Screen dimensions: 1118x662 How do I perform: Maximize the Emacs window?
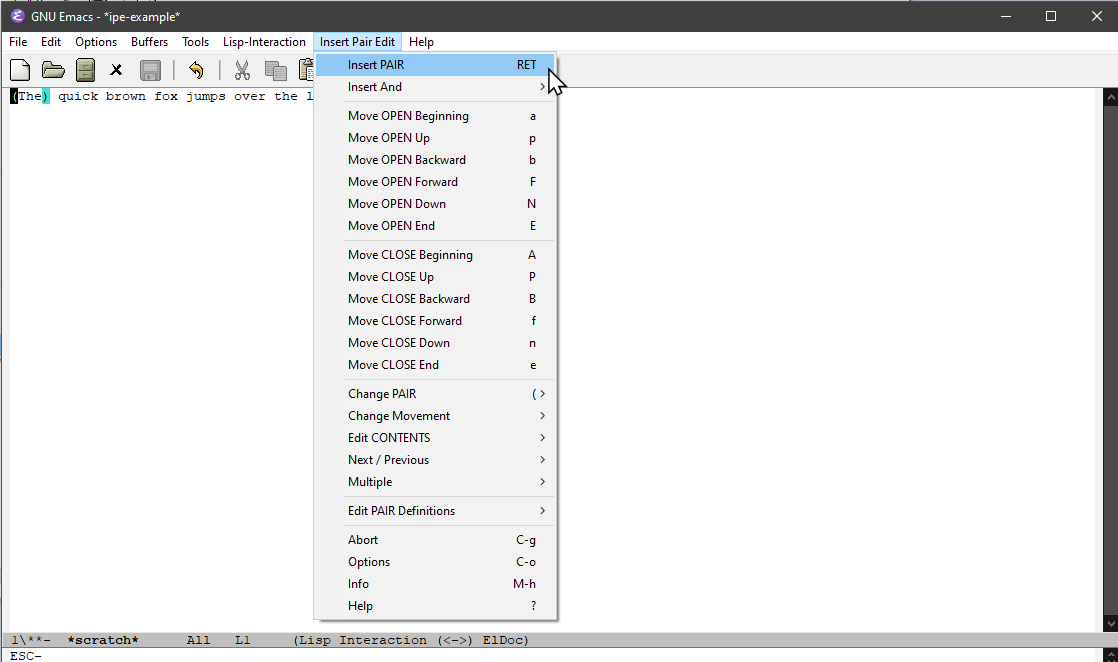coord(1051,16)
